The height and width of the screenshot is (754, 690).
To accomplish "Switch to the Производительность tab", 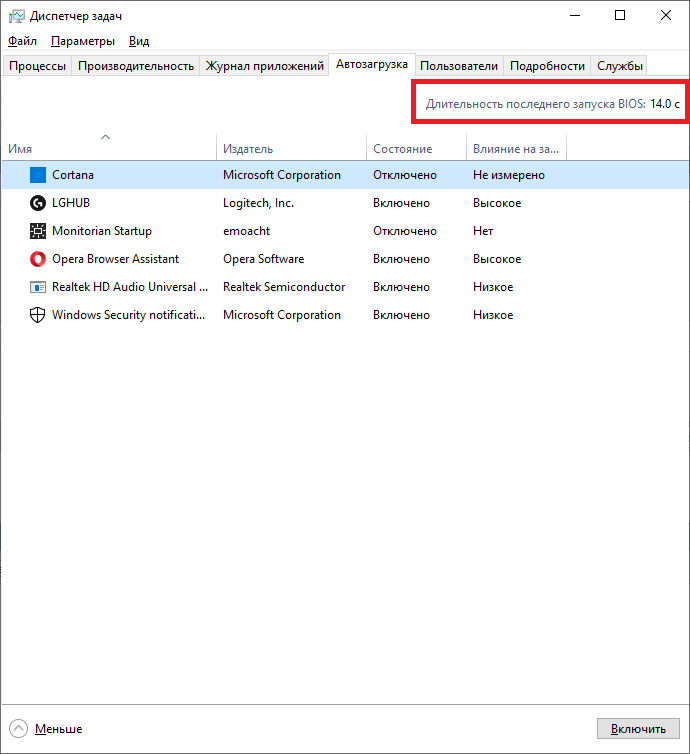I will click(136, 66).
